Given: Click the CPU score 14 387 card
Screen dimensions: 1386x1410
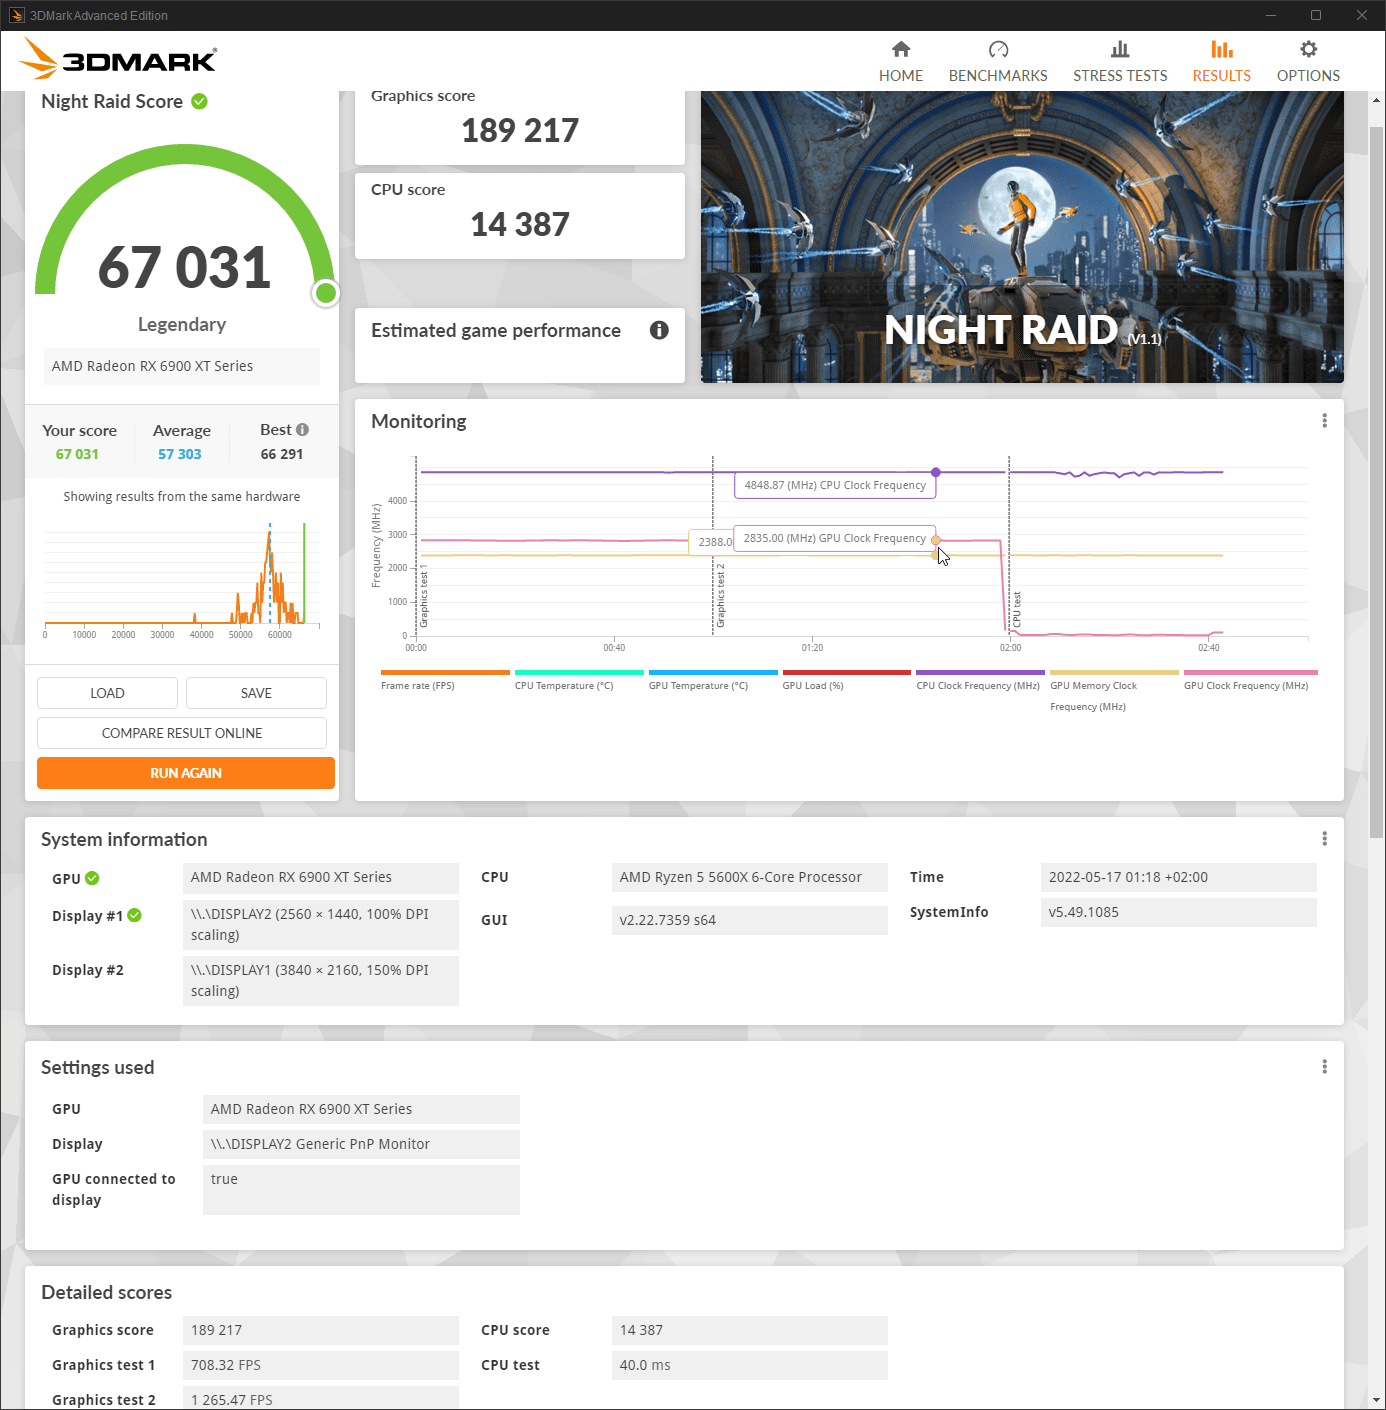Looking at the screenshot, I should (520, 216).
